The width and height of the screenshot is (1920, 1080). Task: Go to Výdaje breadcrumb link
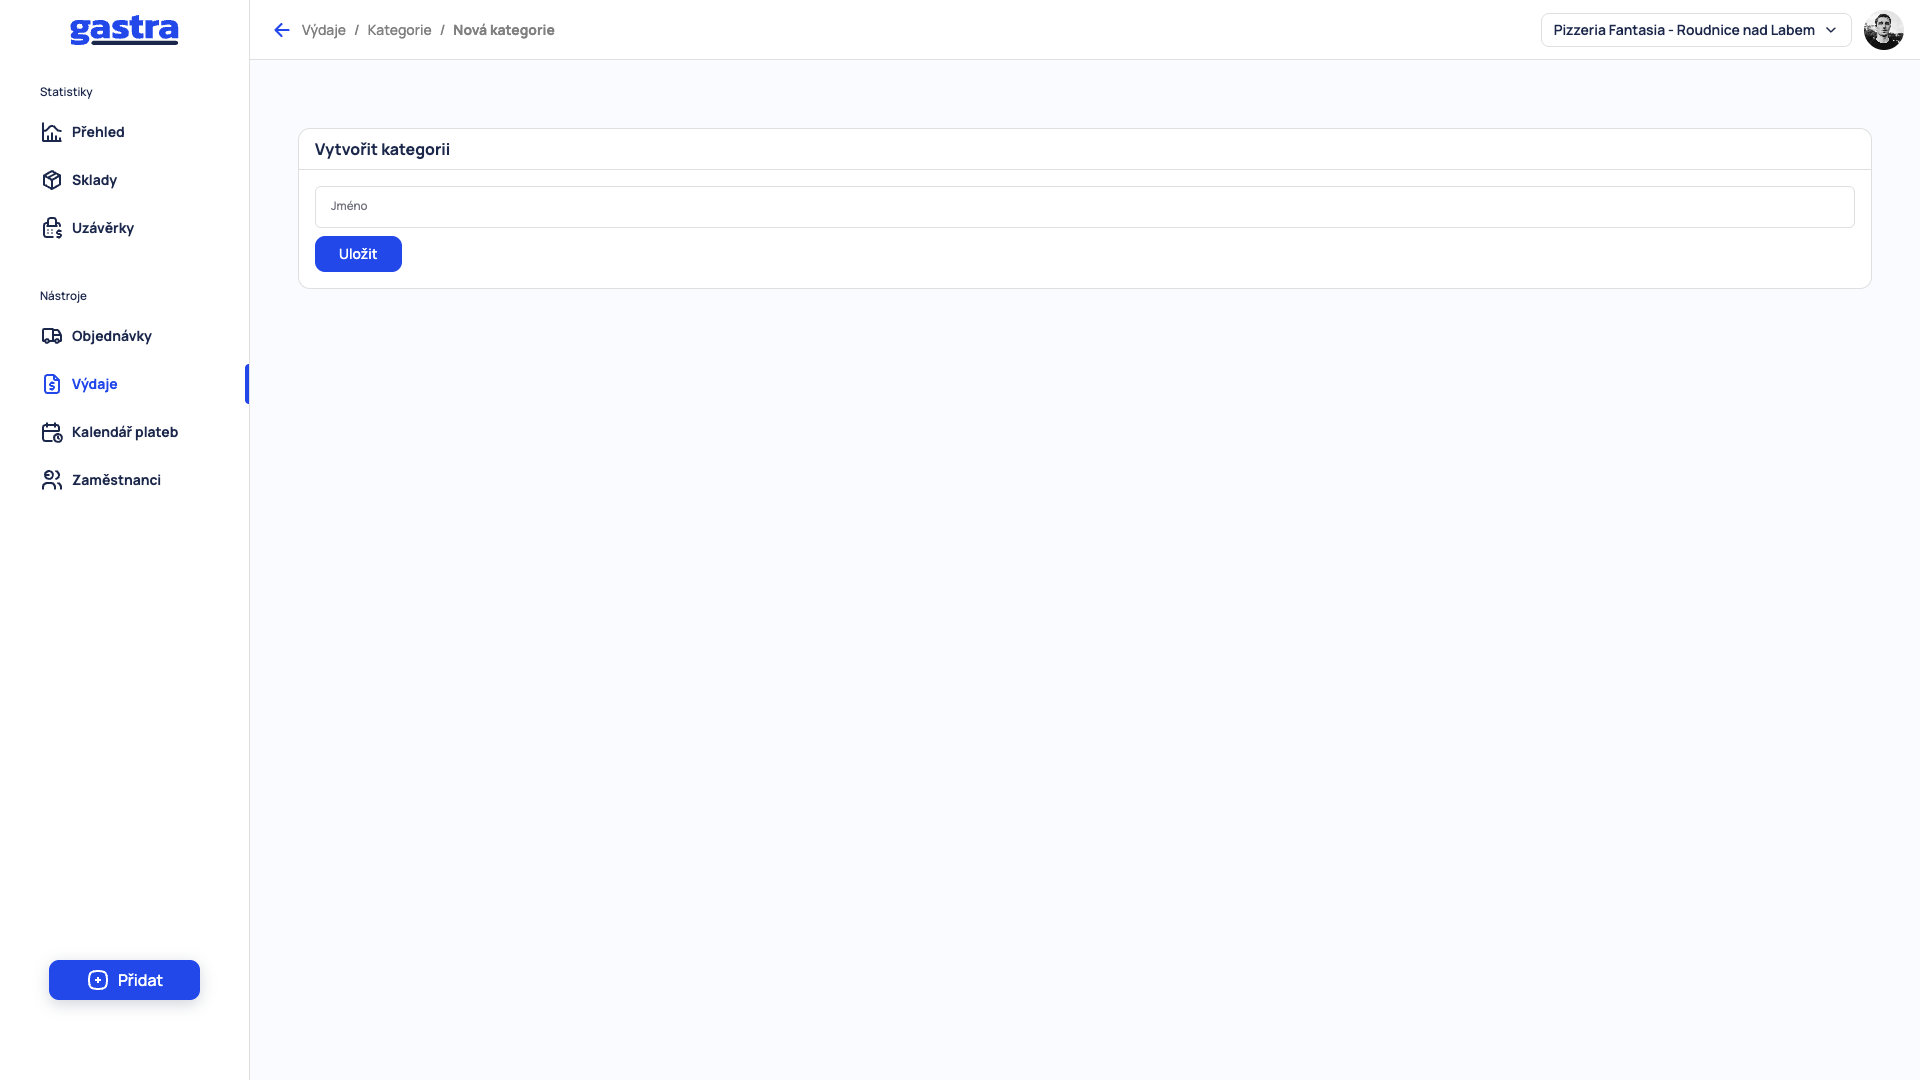point(323,30)
